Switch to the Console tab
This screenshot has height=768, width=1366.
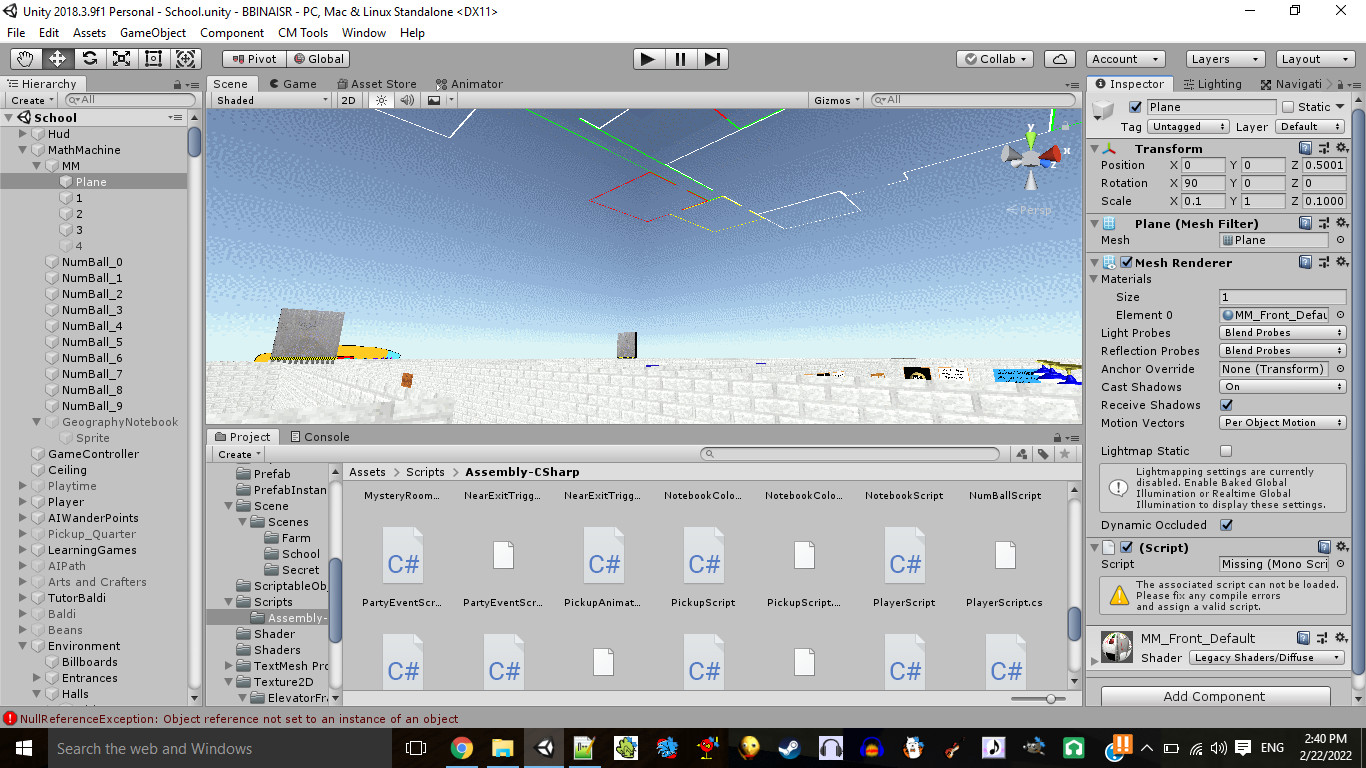pos(320,437)
